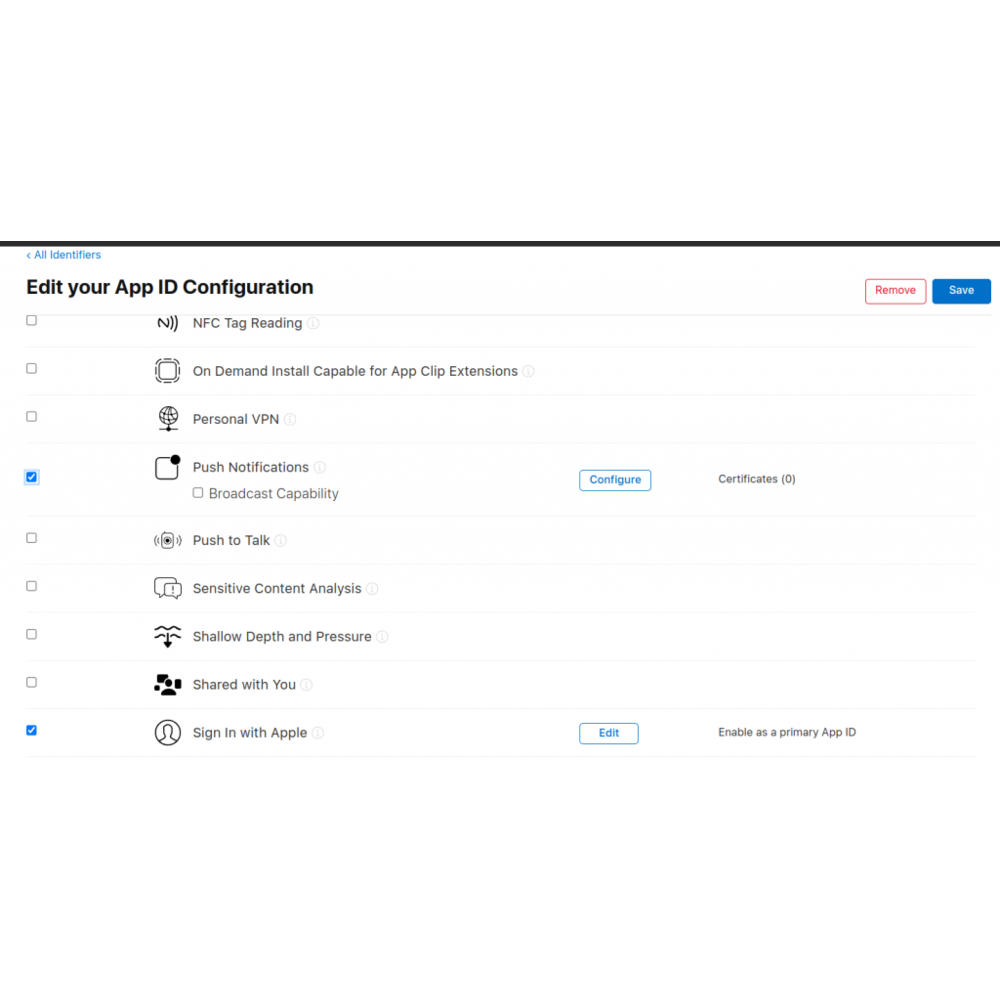Click the App Clip Extensions capability icon
Viewport: 1000px width, 1000px height.
click(167, 371)
